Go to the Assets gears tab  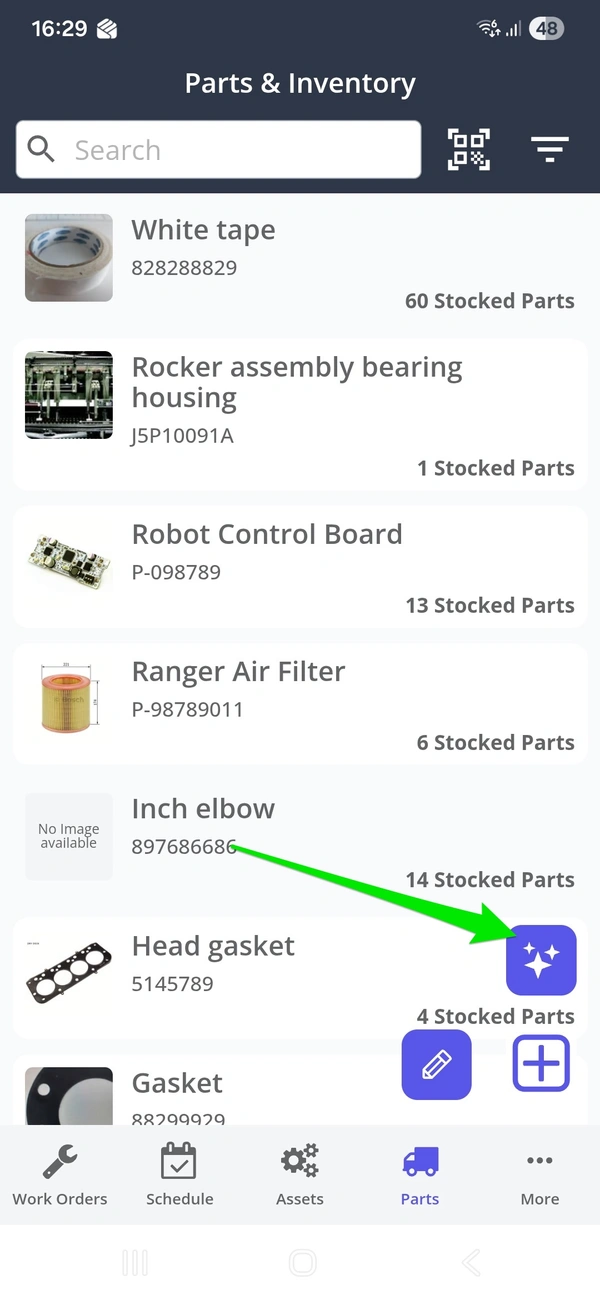pos(300,1175)
